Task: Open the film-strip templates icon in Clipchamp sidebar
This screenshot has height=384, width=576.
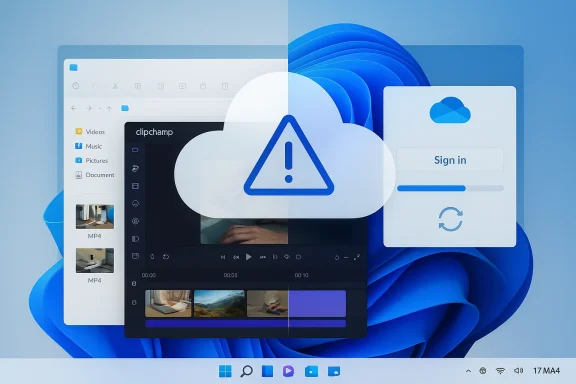Action: [x=135, y=186]
